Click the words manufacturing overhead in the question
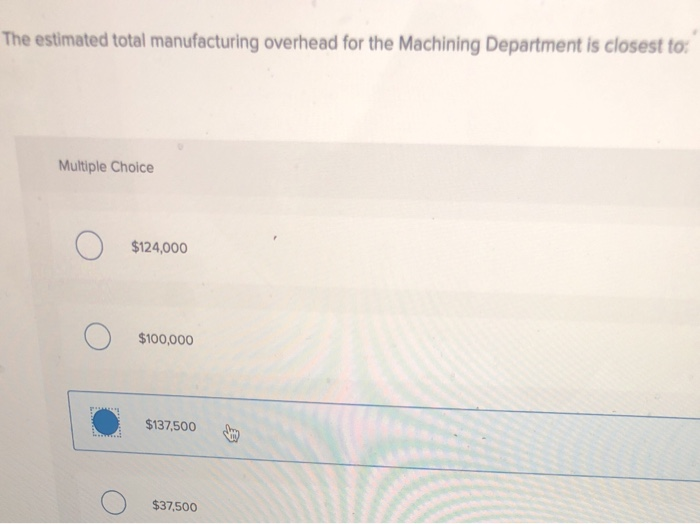This screenshot has width=700, height=524. (244, 42)
